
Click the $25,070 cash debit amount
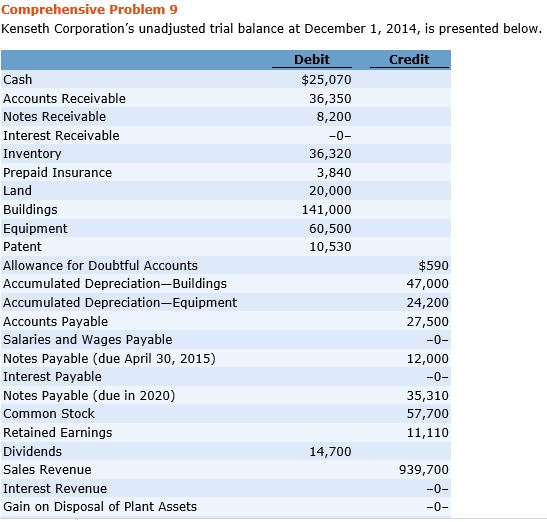click(326, 80)
